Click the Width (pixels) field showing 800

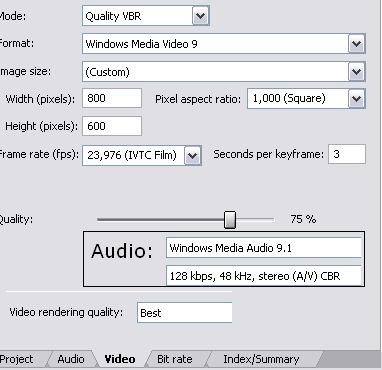click(112, 98)
